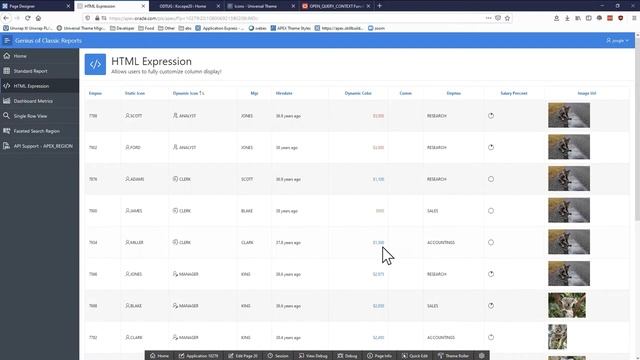Click the user icon beside SCOTT

(x=127, y=116)
